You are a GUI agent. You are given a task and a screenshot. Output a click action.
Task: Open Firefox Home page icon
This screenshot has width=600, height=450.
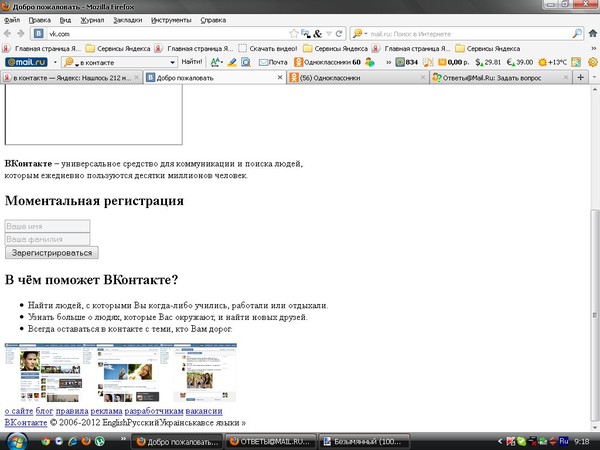coord(593,33)
